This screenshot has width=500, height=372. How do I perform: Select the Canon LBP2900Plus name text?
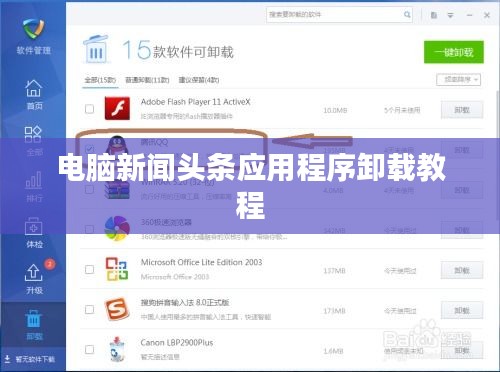[177, 343]
